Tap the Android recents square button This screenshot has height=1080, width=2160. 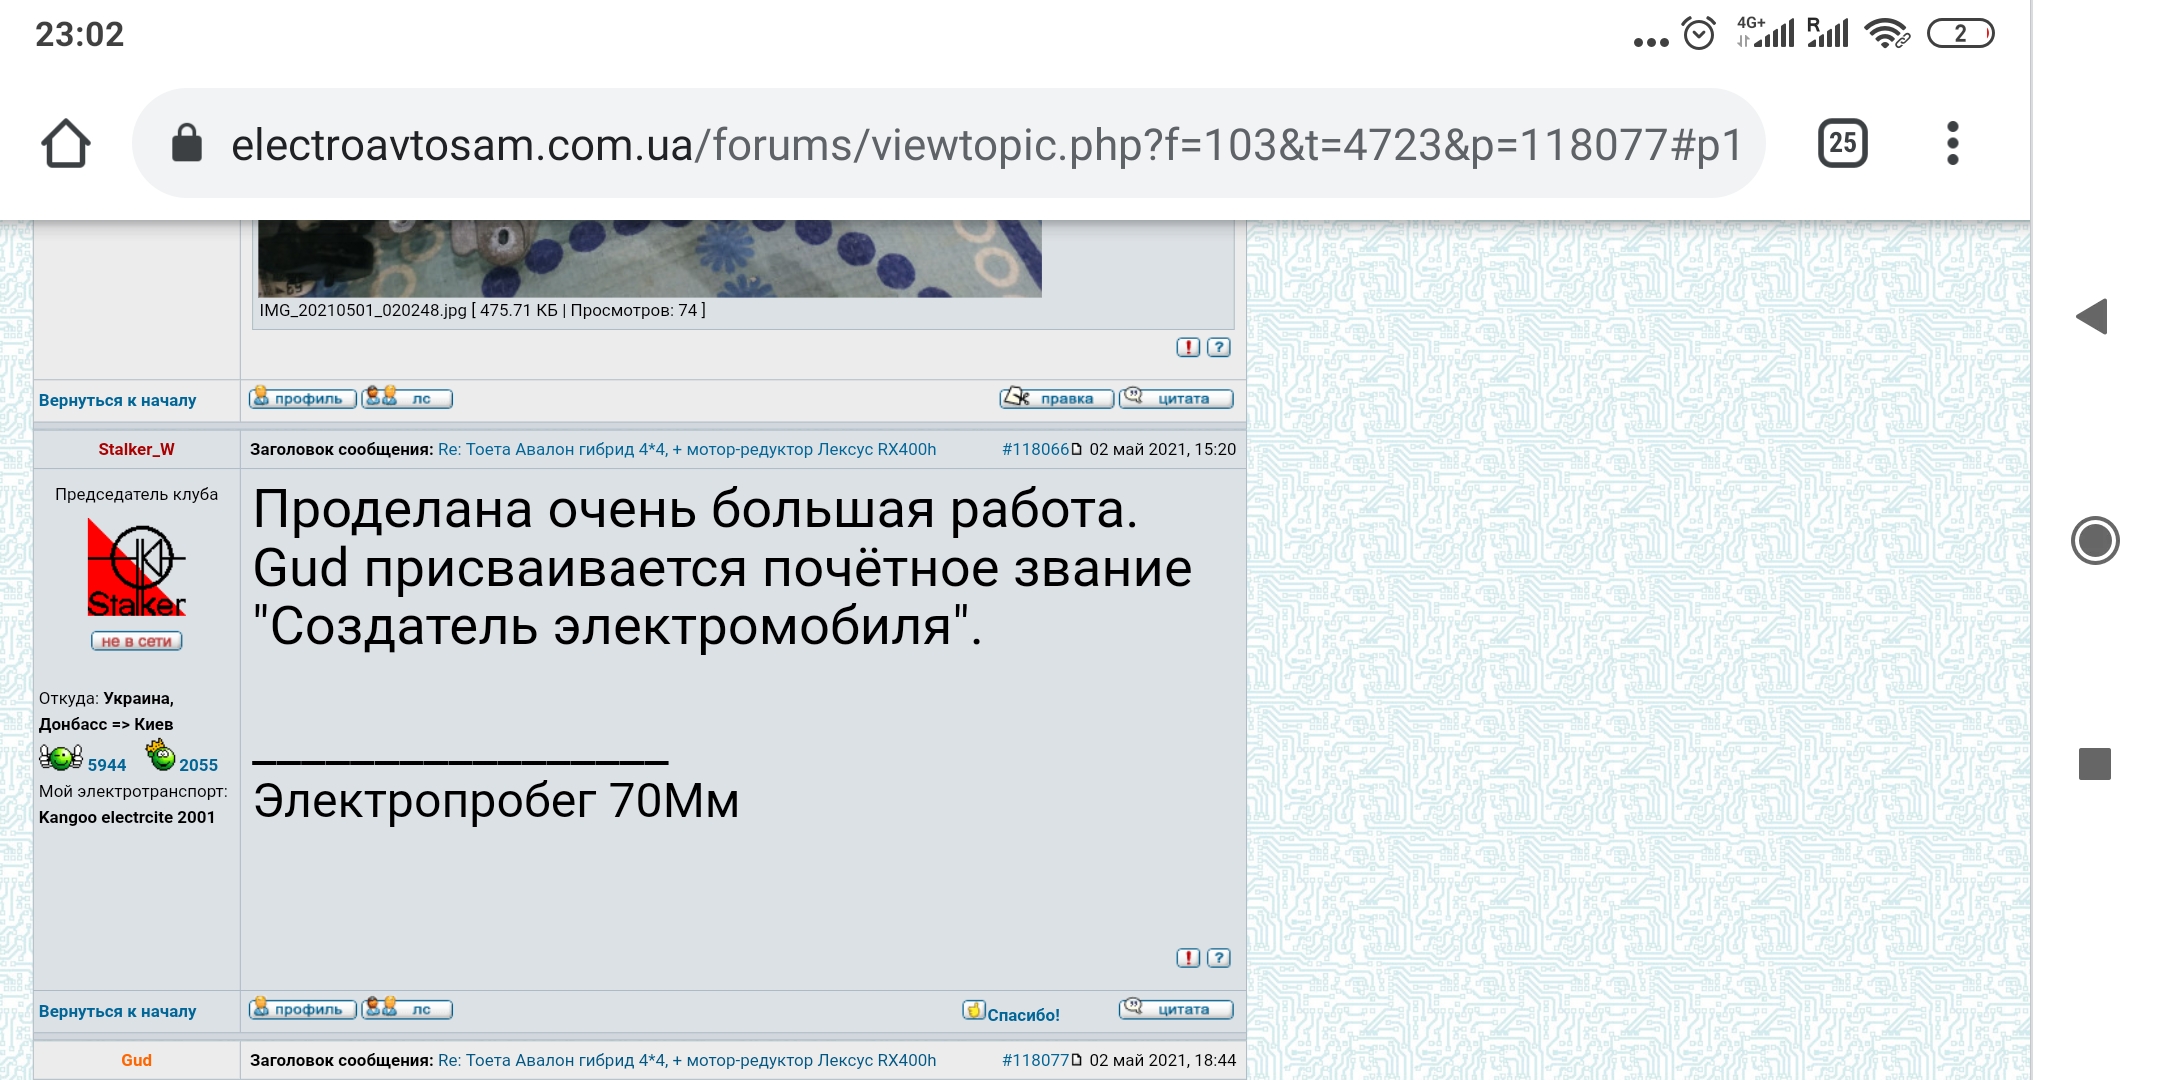click(2094, 764)
